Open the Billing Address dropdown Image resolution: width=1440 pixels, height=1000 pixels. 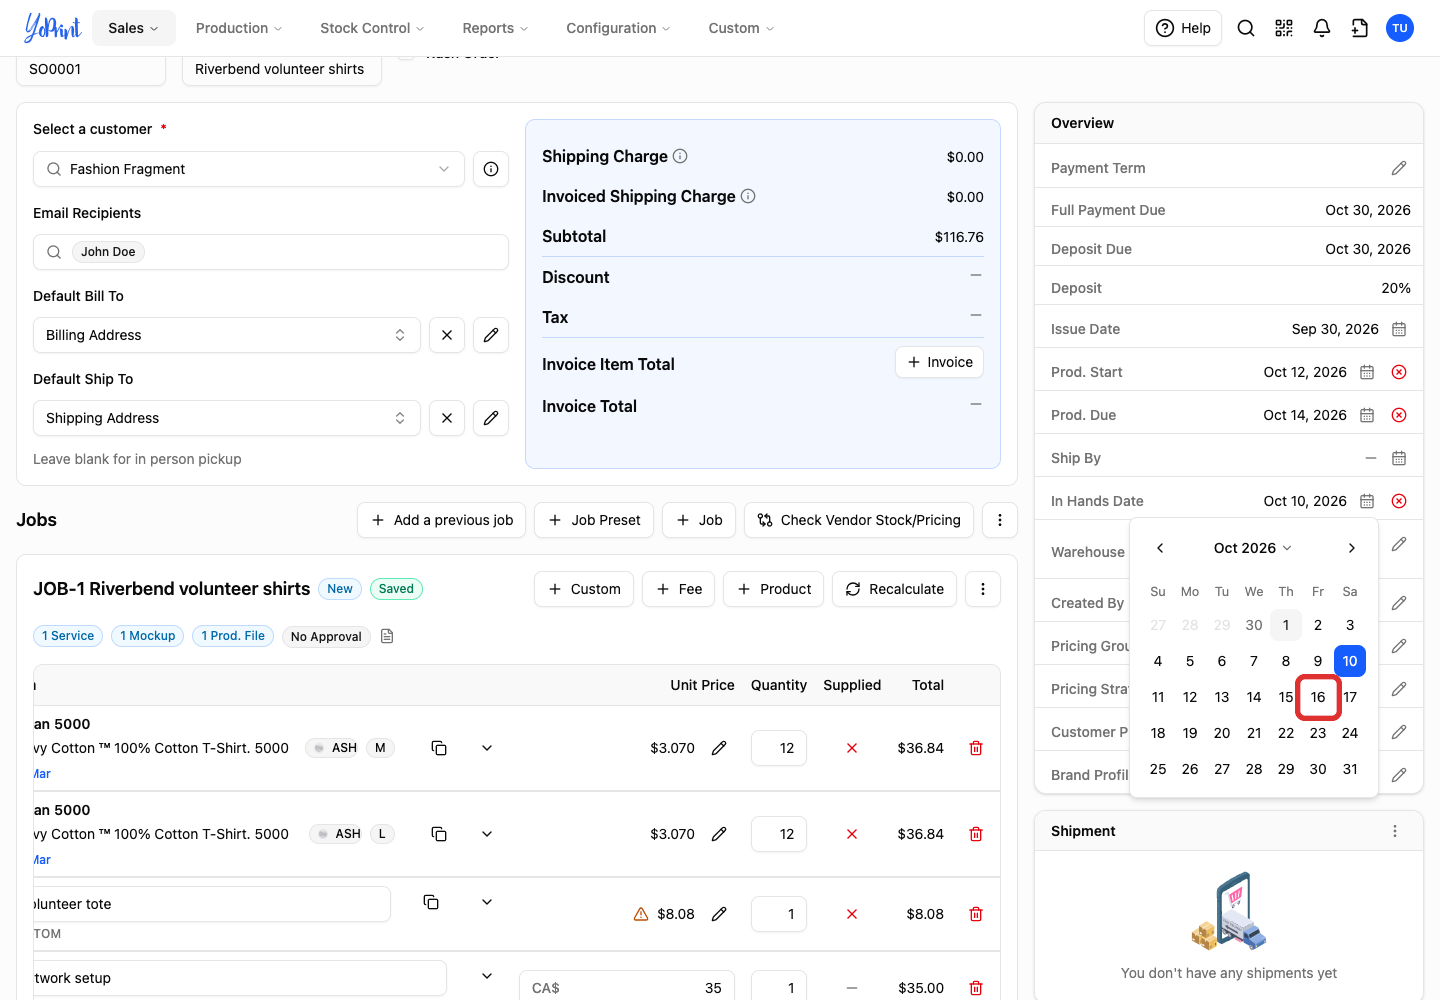click(x=227, y=335)
